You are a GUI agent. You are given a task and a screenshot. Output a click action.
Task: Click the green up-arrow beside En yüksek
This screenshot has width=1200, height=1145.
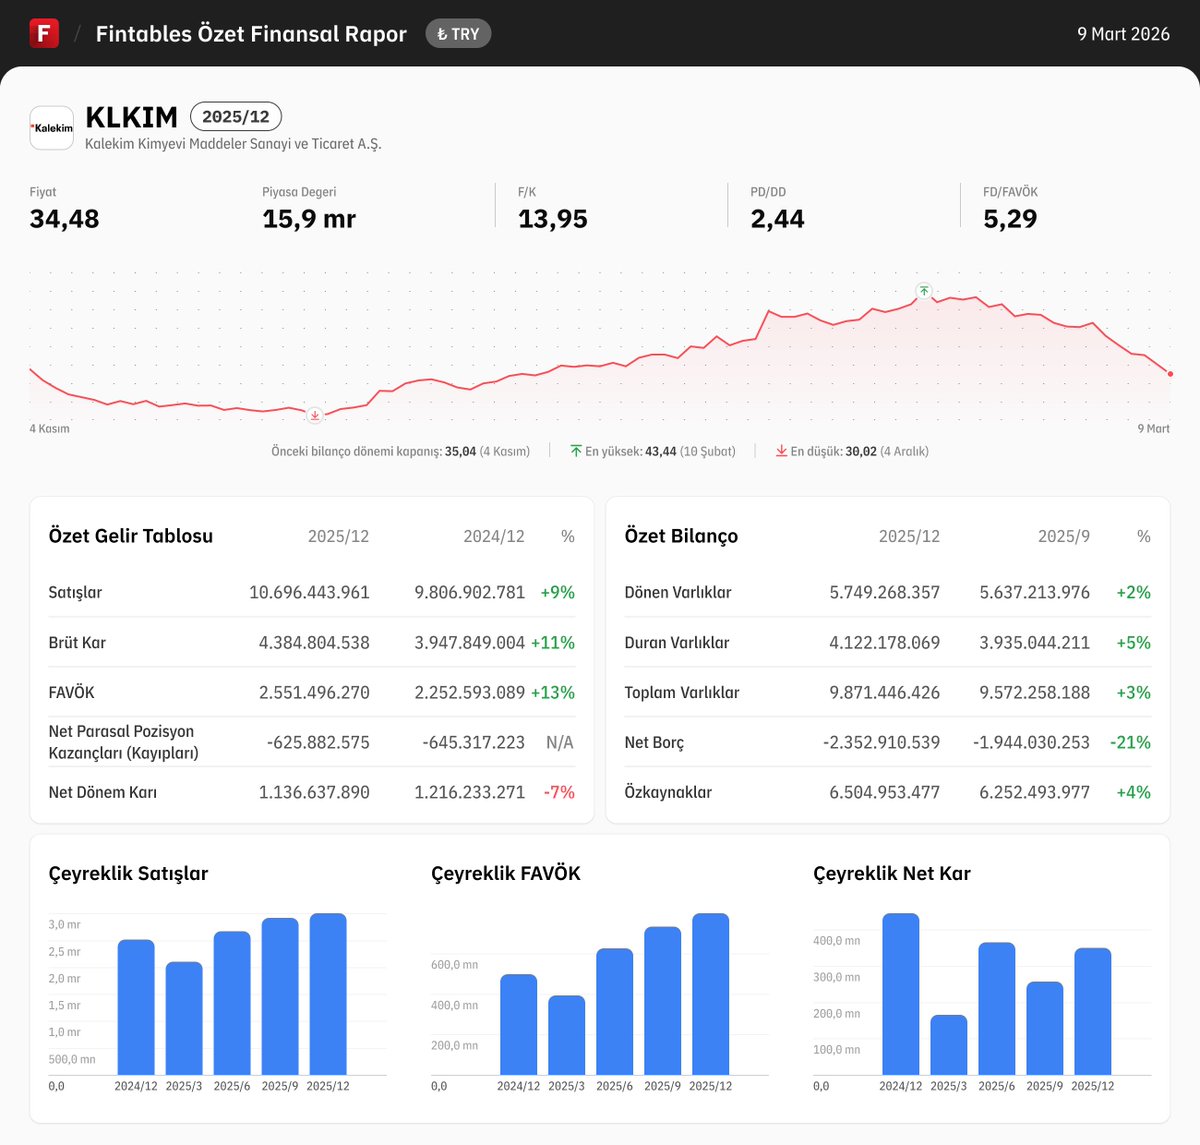575,451
